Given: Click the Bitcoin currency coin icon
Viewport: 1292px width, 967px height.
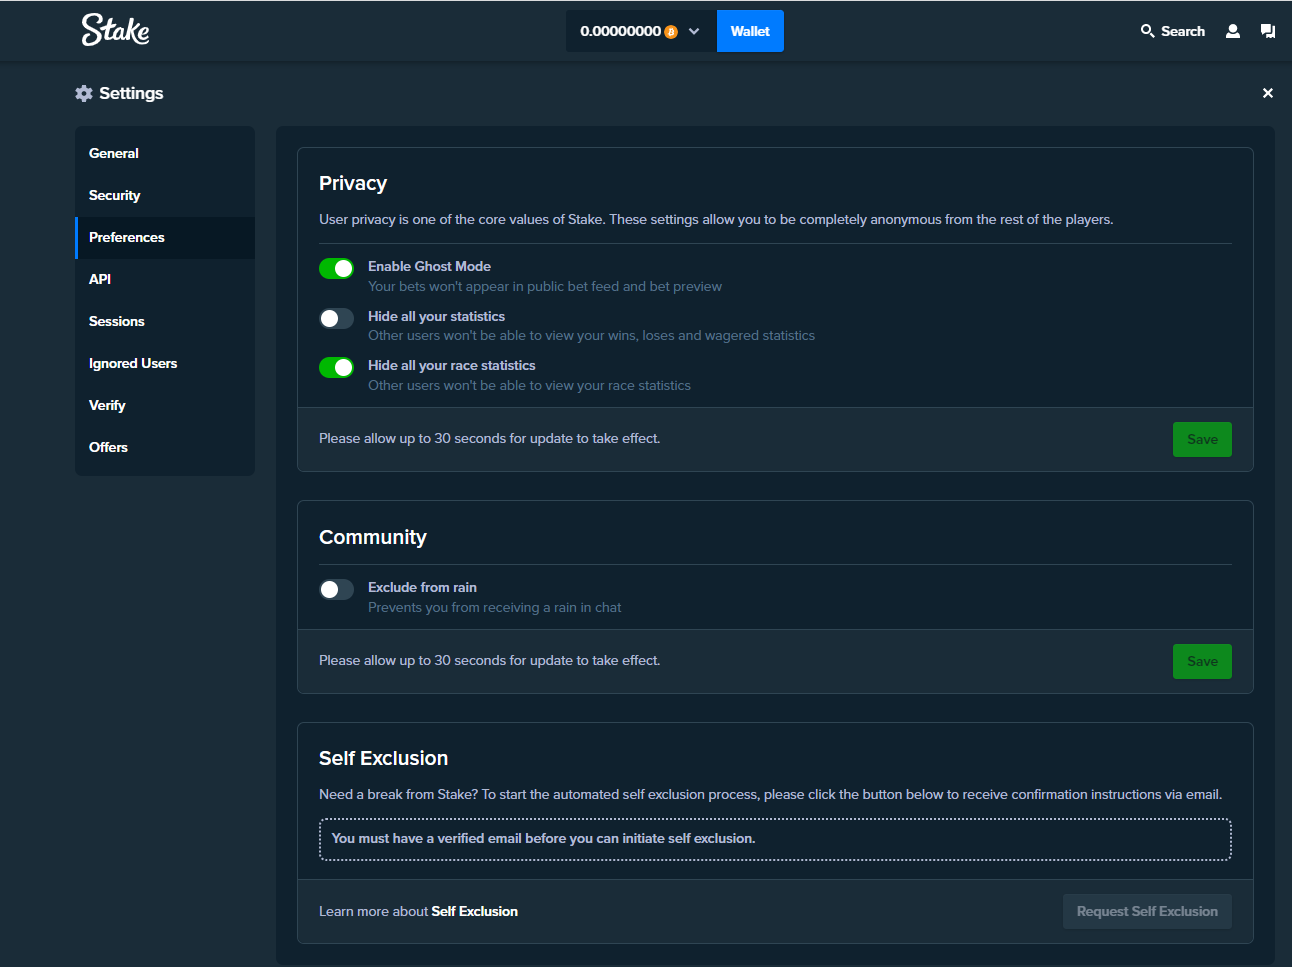Looking at the screenshot, I should pyautogui.click(x=671, y=32).
